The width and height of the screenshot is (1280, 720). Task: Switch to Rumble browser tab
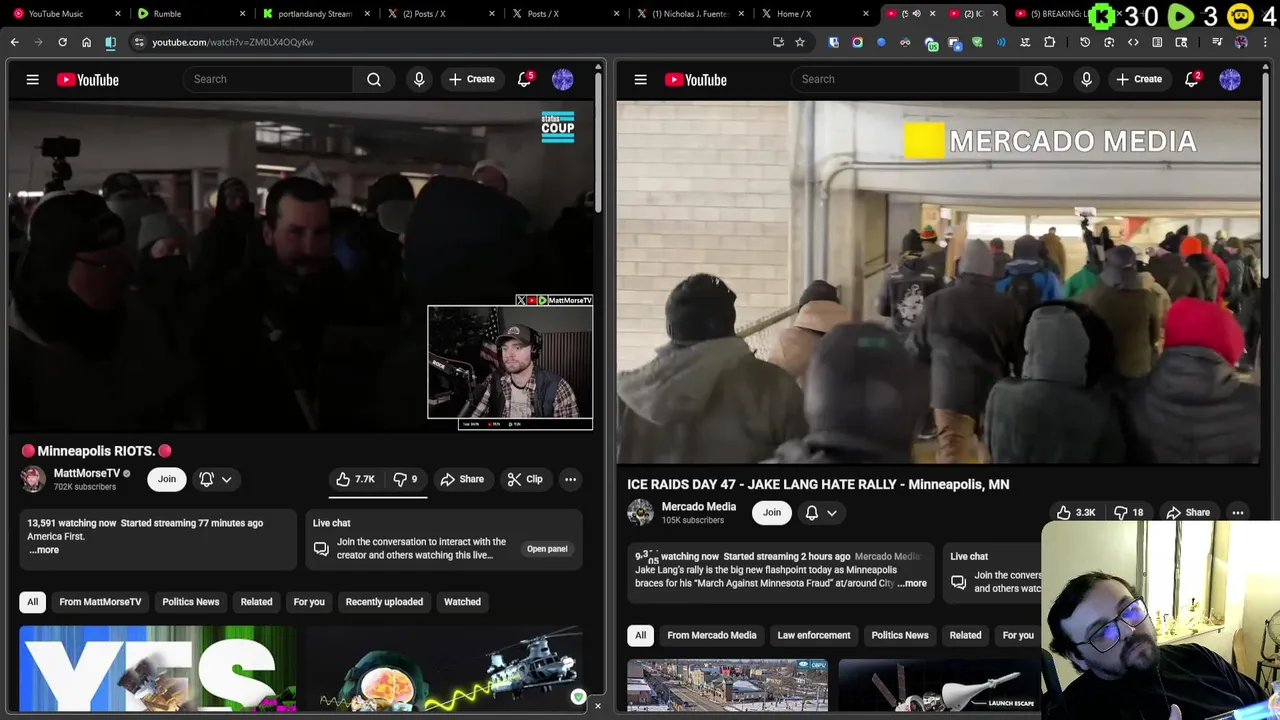tap(190, 14)
